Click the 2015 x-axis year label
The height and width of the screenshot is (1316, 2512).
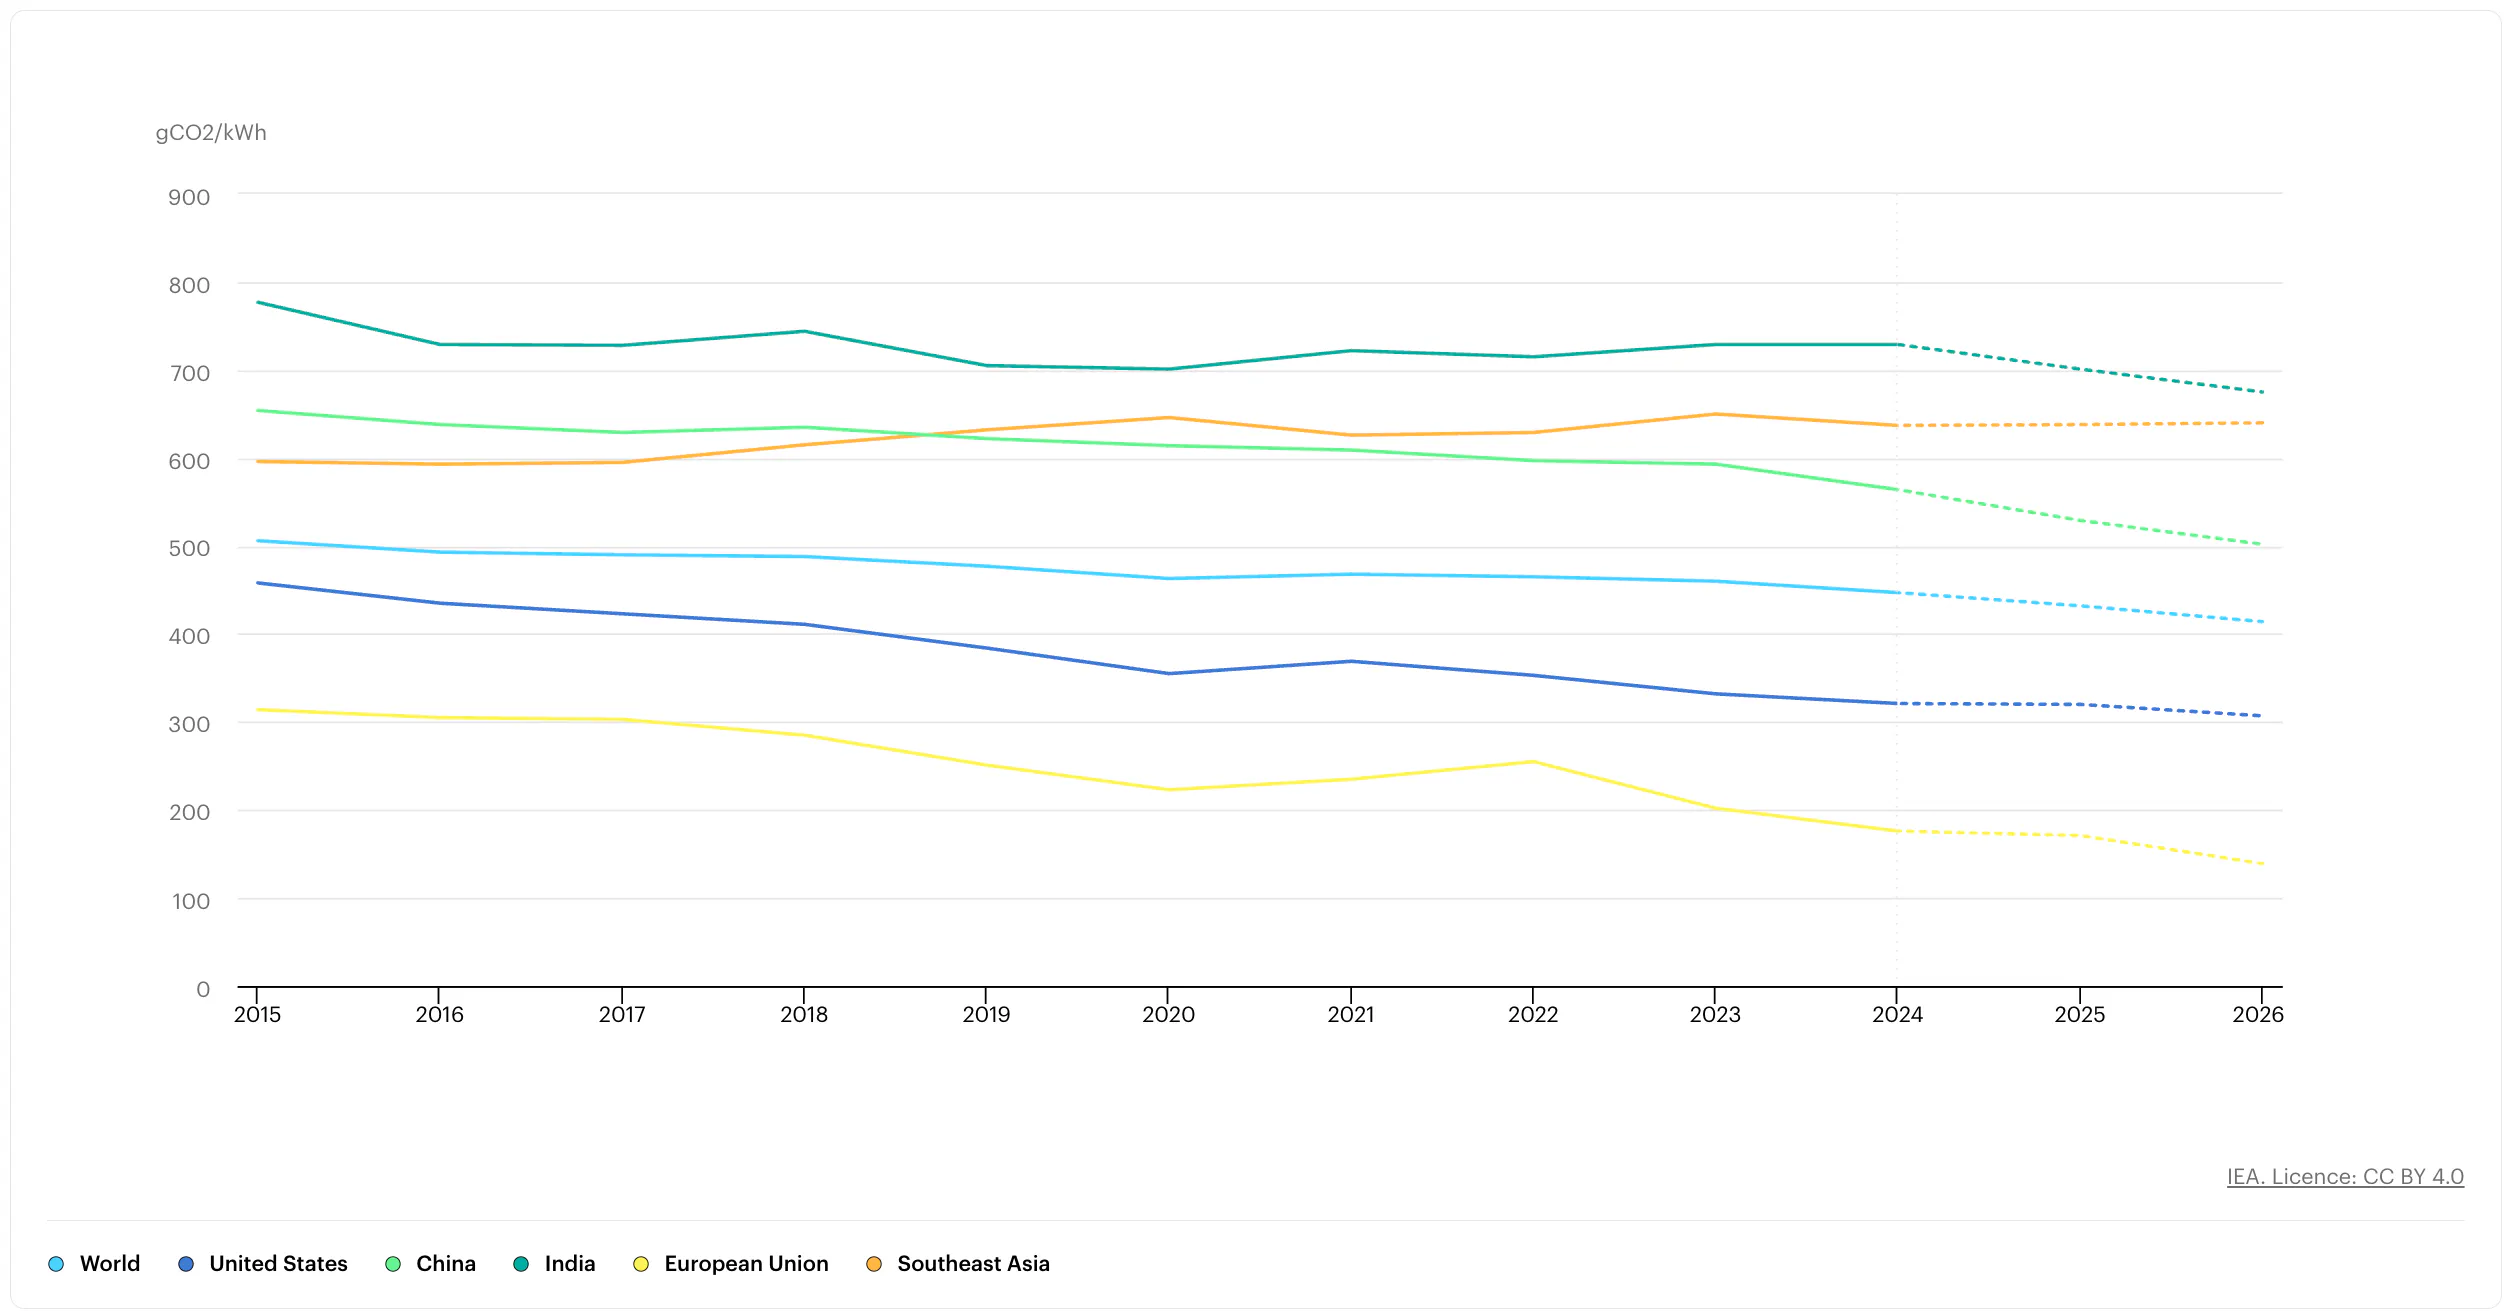(257, 1015)
